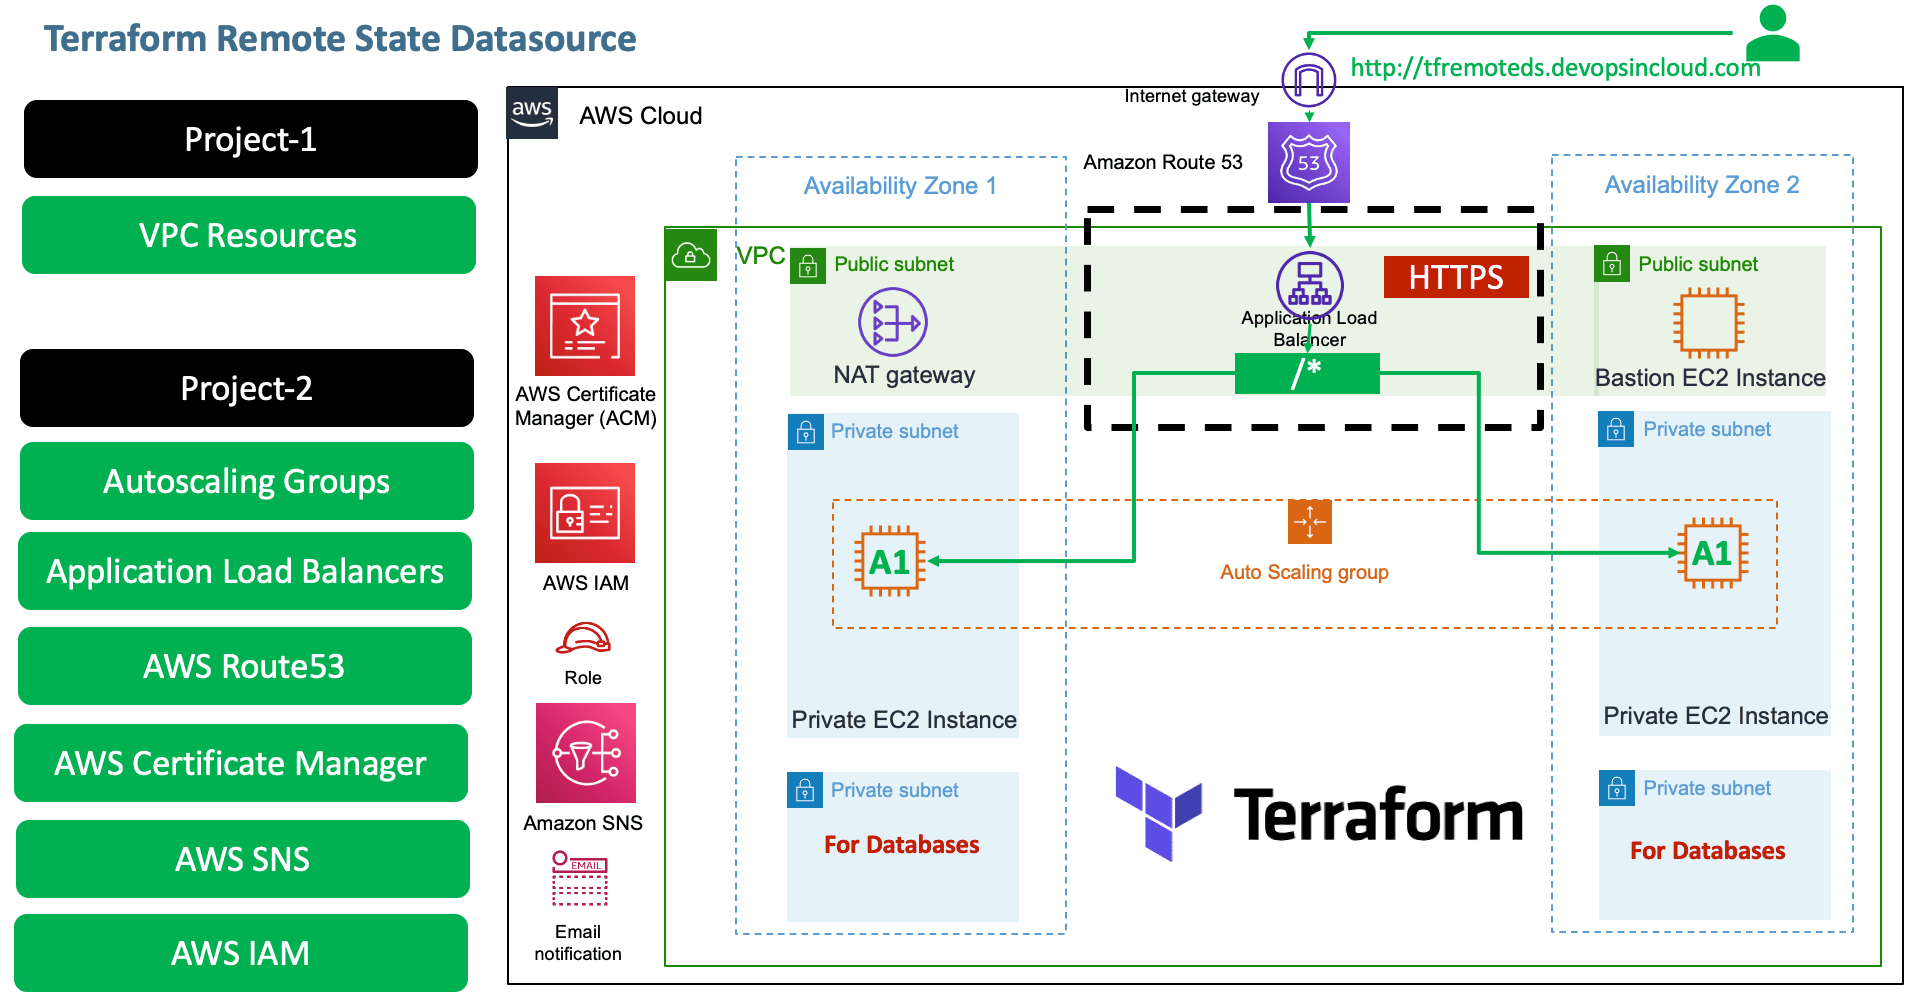Click the Terraform logo icon
Screen dimensions: 1920x1001
pos(1159,813)
